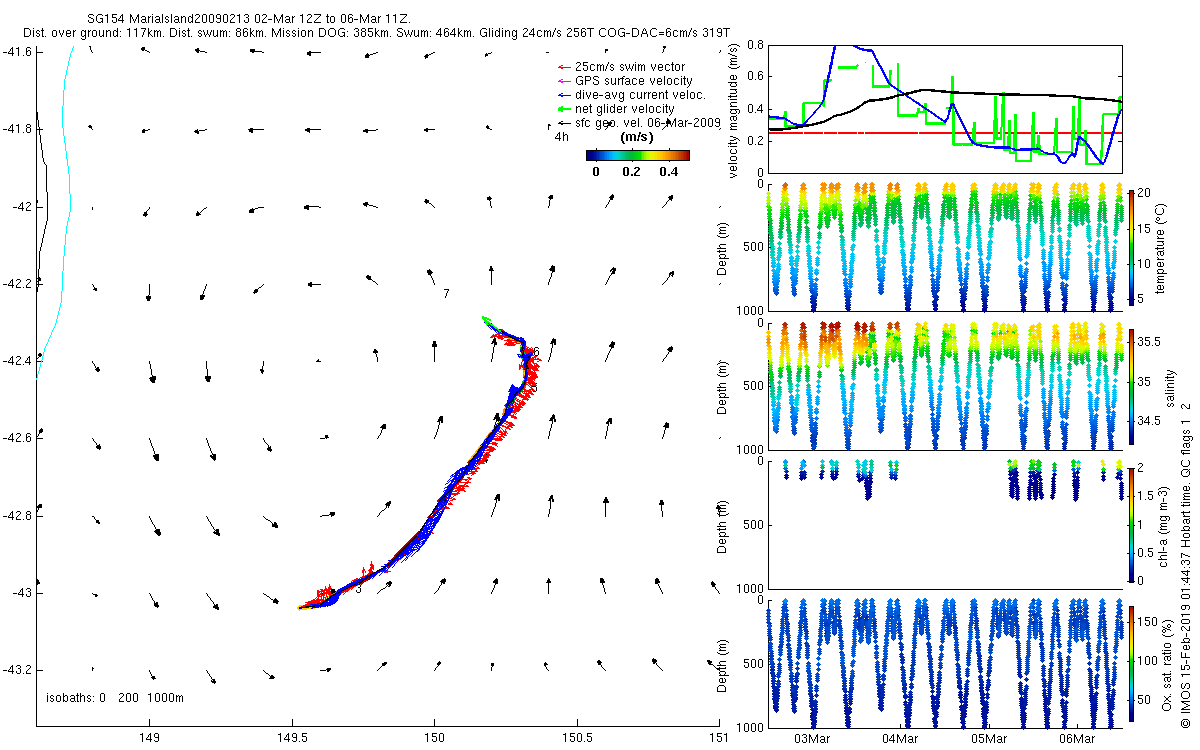Select the black sfc geo. vel. legend arrow
Screen dimensions: 1200x750
pyautogui.click(x=563, y=123)
